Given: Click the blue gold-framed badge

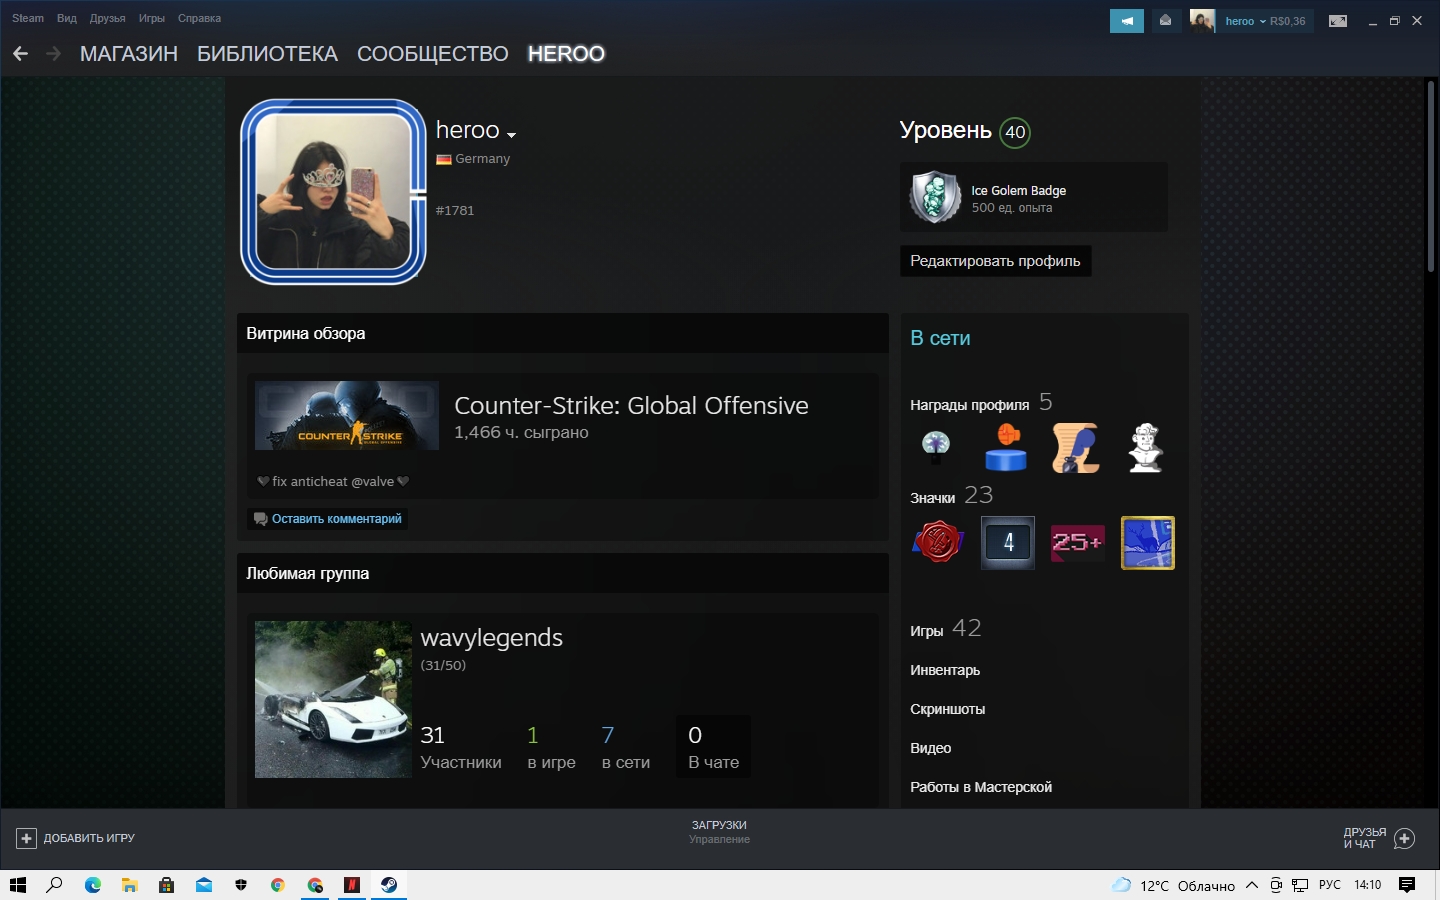Looking at the screenshot, I should [1148, 543].
